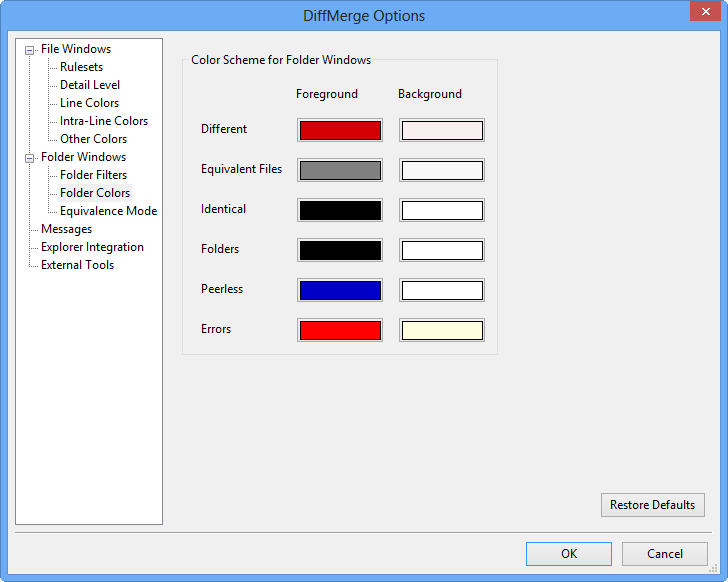Viewport: 728px width, 582px height.
Task: Dismiss the dialog with Cancel
Action: click(665, 554)
